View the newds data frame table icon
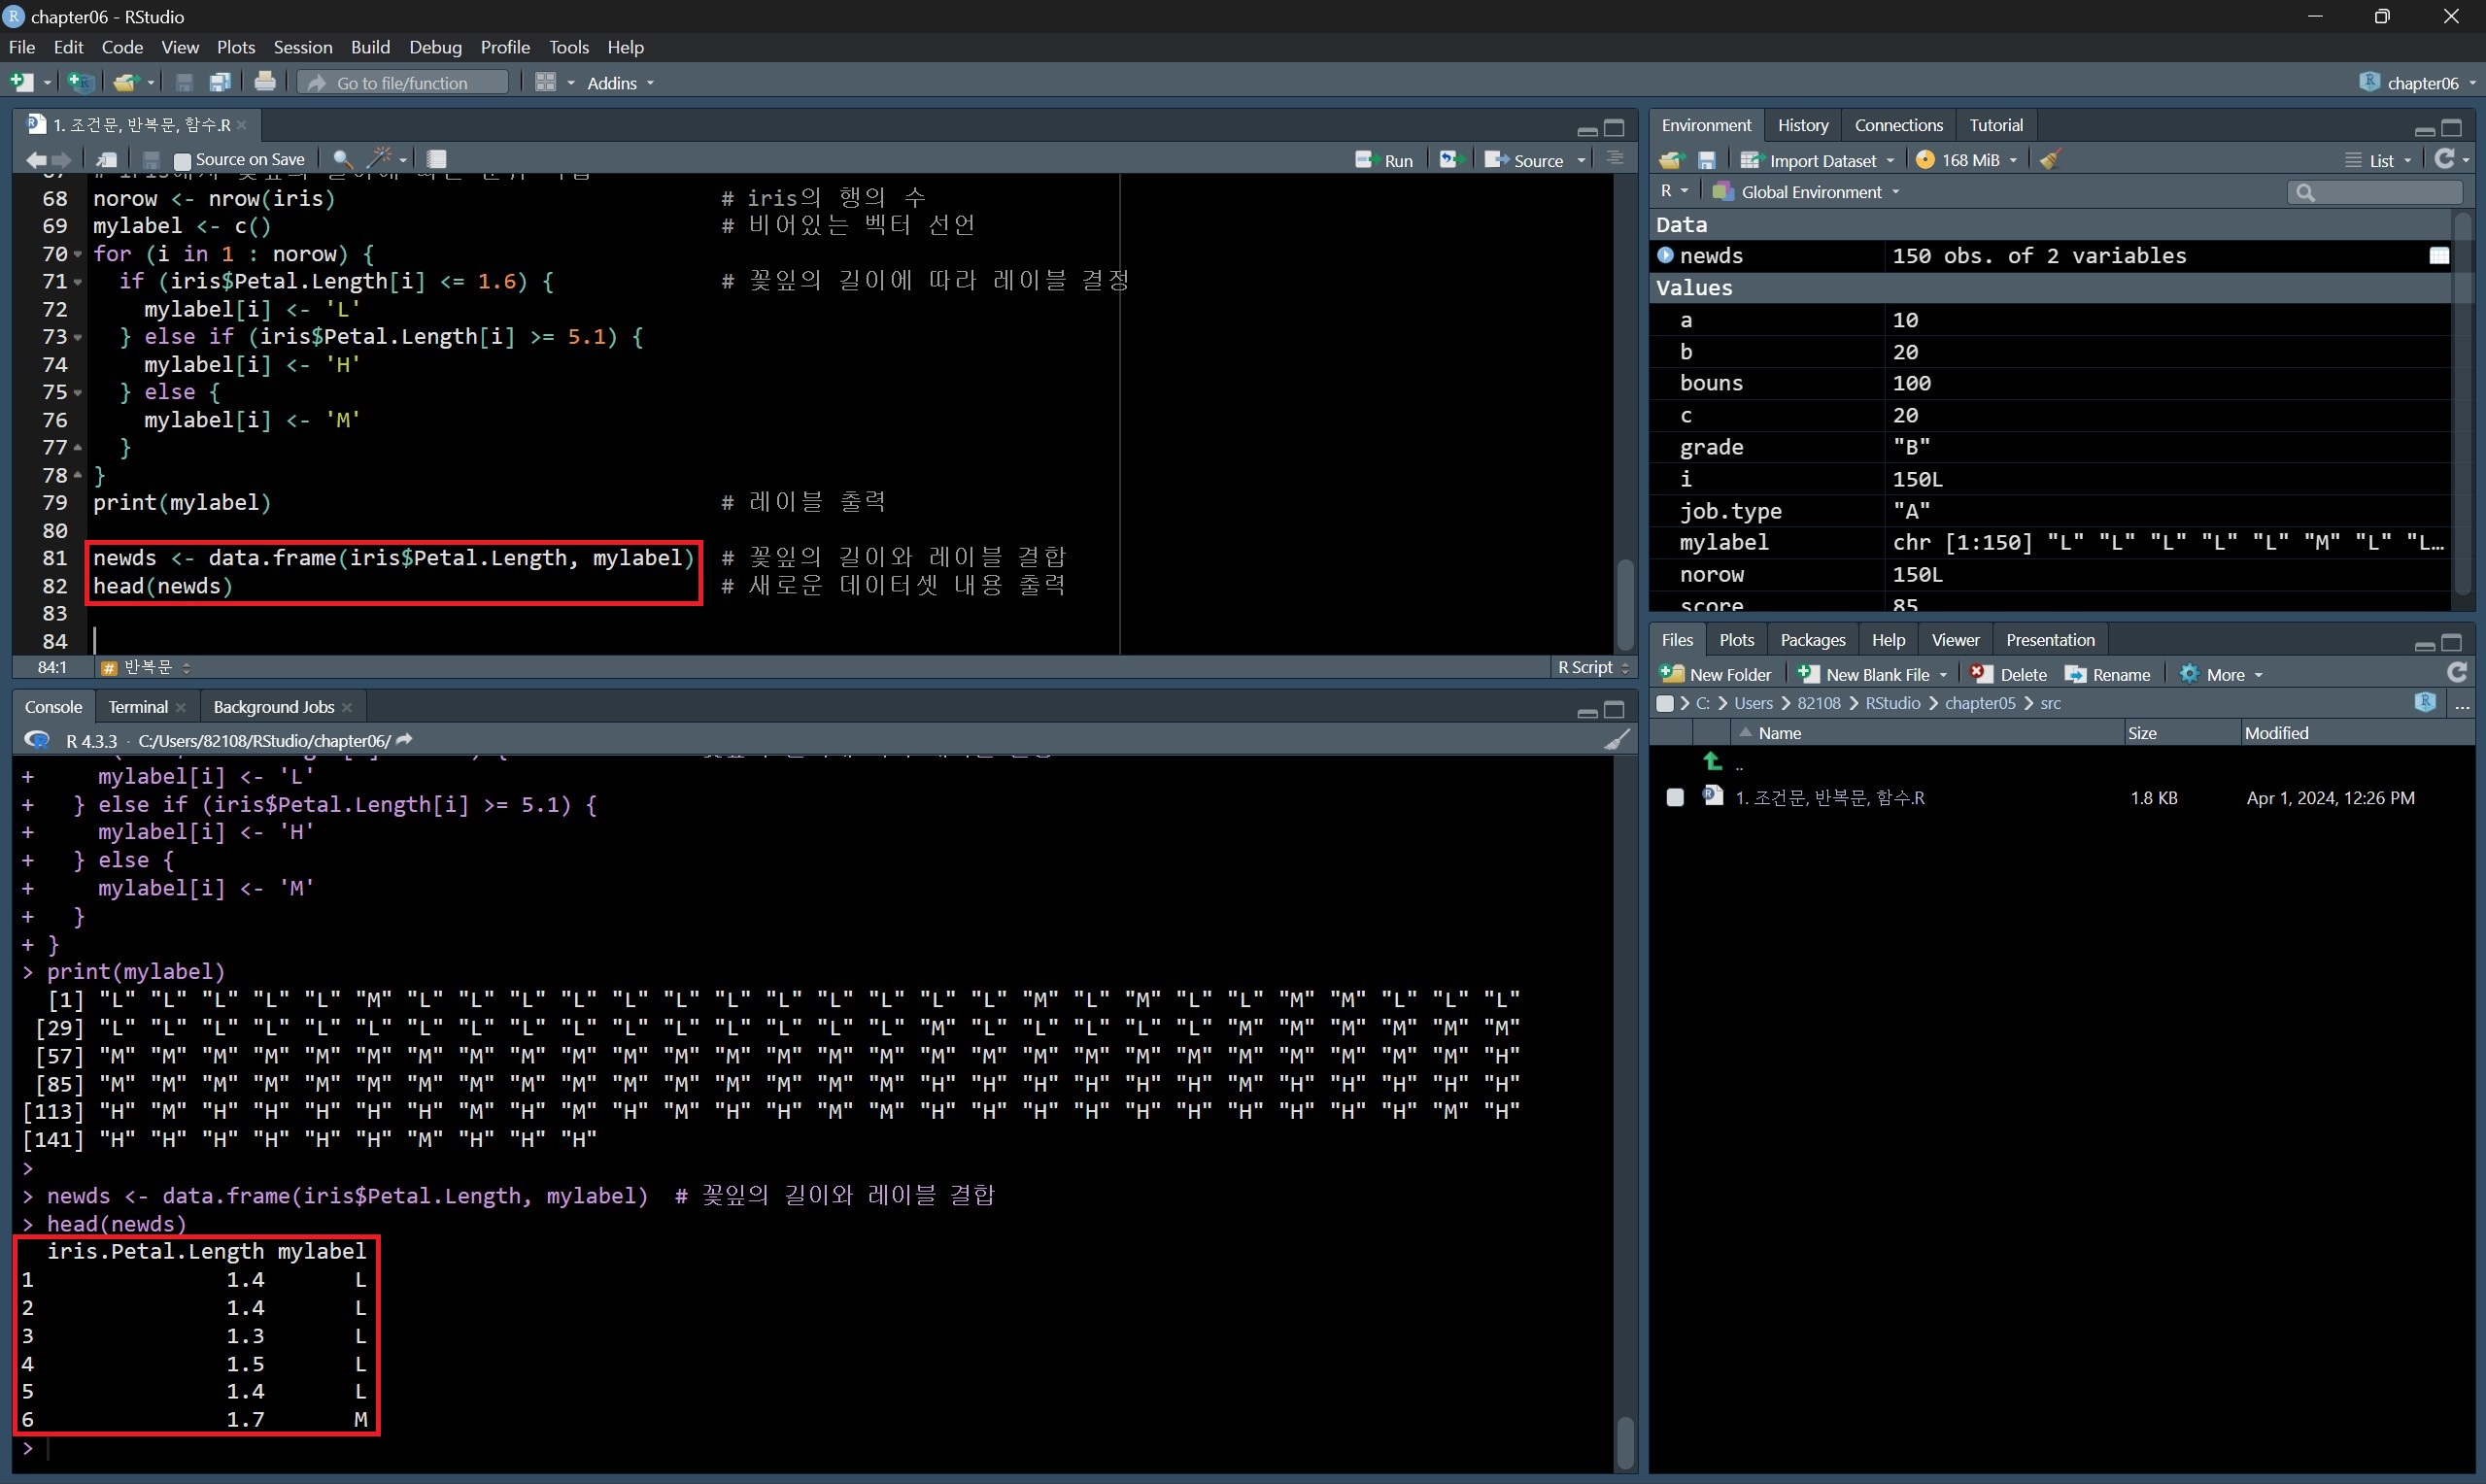 click(x=2439, y=256)
